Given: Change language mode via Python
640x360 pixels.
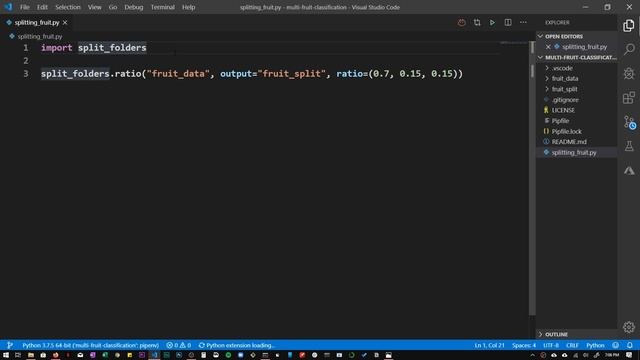Looking at the screenshot, I should pyautogui.click(x=595, y=345).
